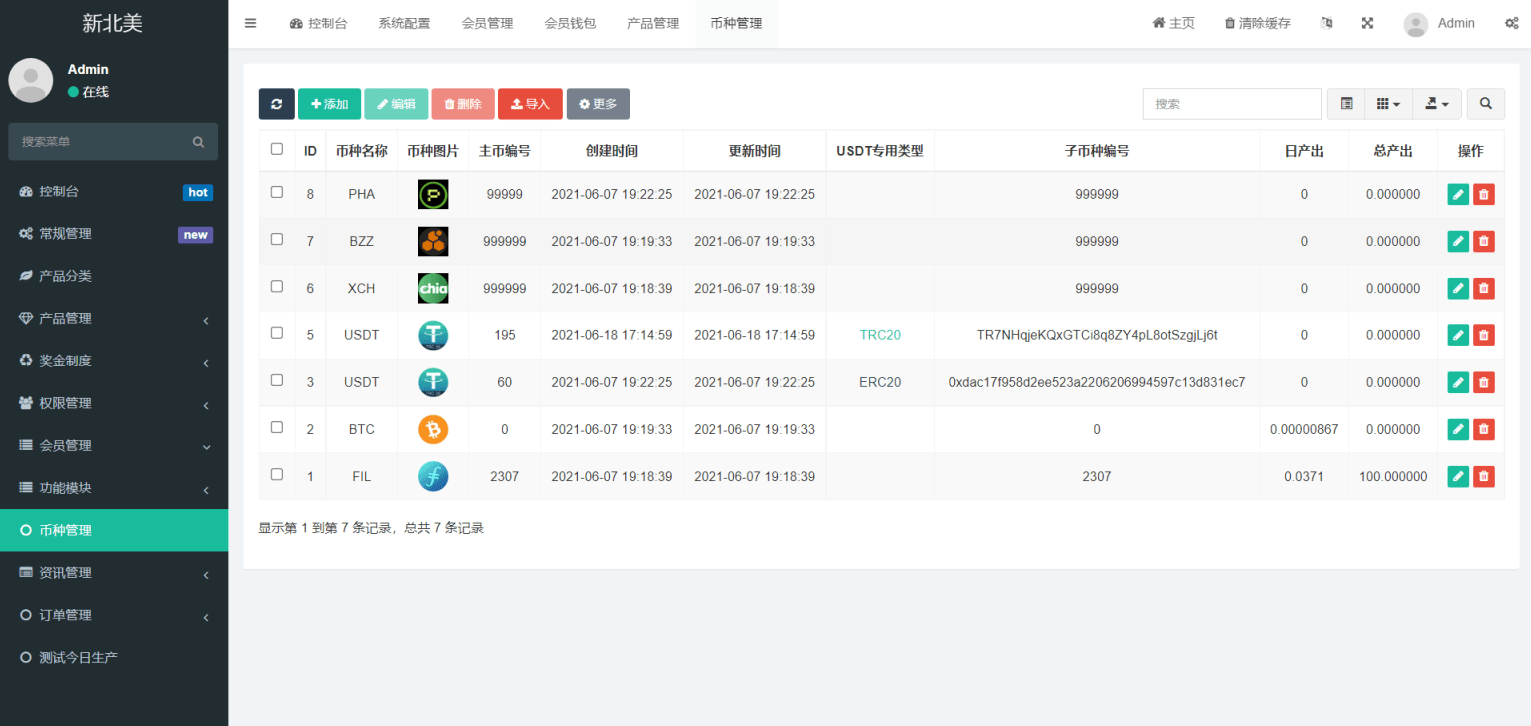Check the checkbox on the XCH row

point(277,288)
